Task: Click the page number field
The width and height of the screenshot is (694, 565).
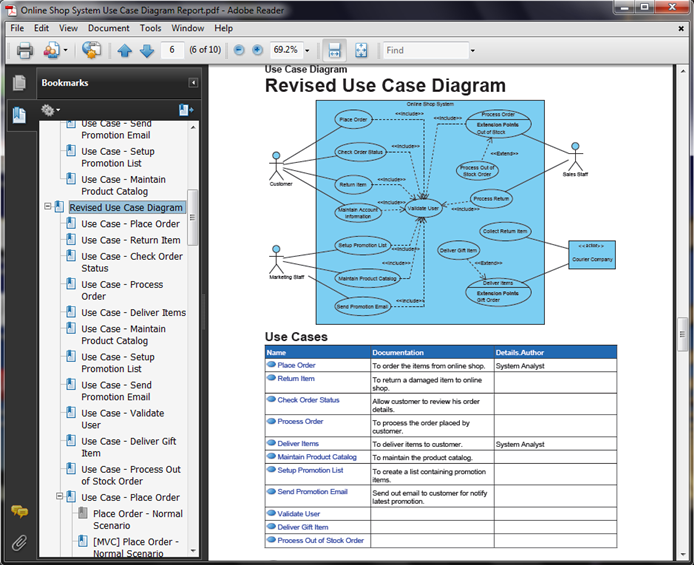Action: 172,50
